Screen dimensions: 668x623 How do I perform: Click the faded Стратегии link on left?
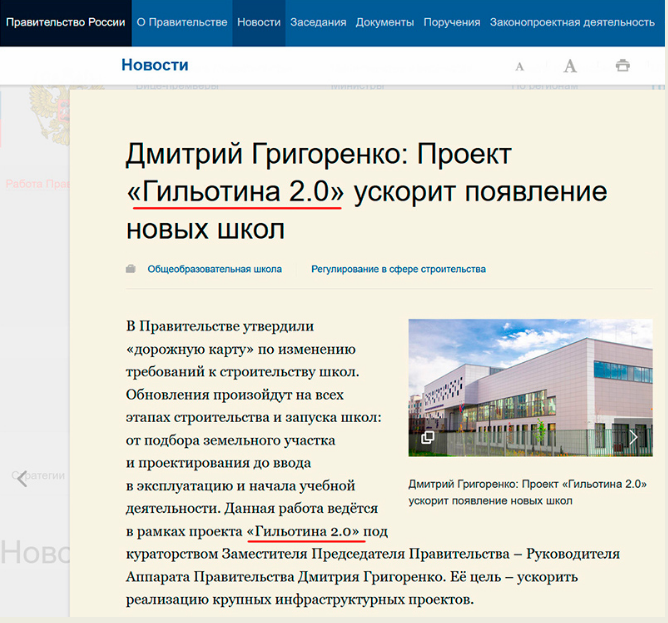(38, 476)
